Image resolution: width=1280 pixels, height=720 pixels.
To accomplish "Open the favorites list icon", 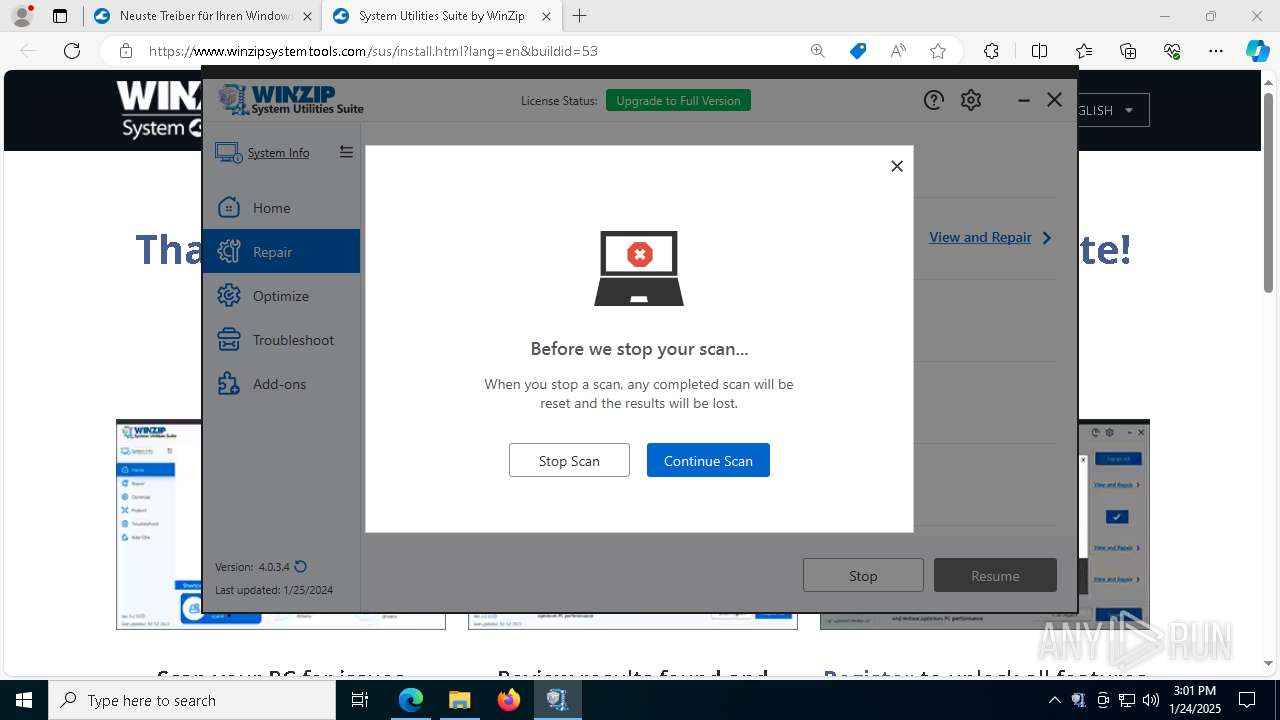I will pos(1084,51).
